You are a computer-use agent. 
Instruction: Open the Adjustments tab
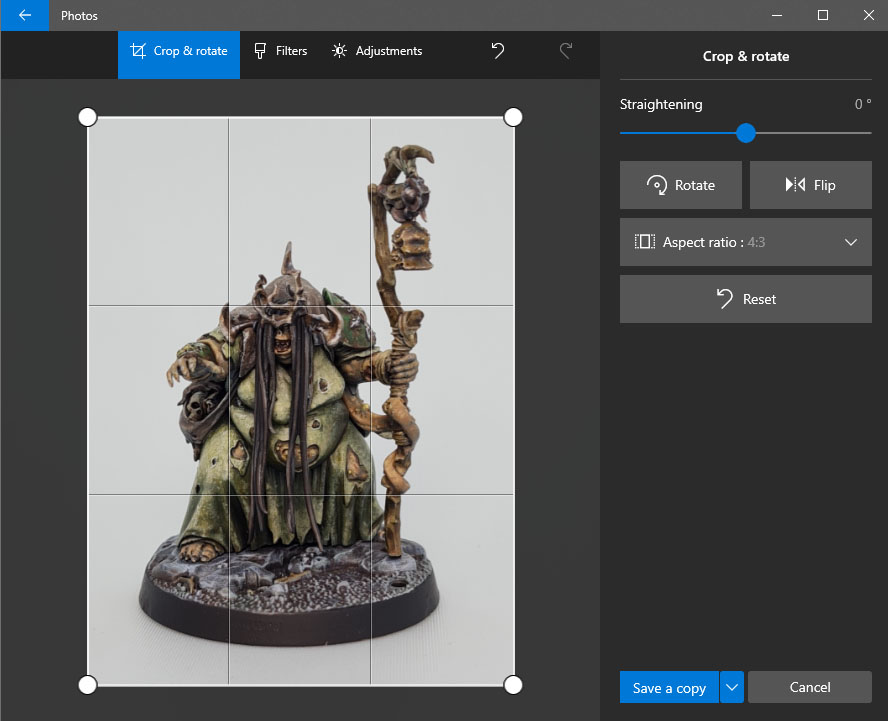(377, 51)
